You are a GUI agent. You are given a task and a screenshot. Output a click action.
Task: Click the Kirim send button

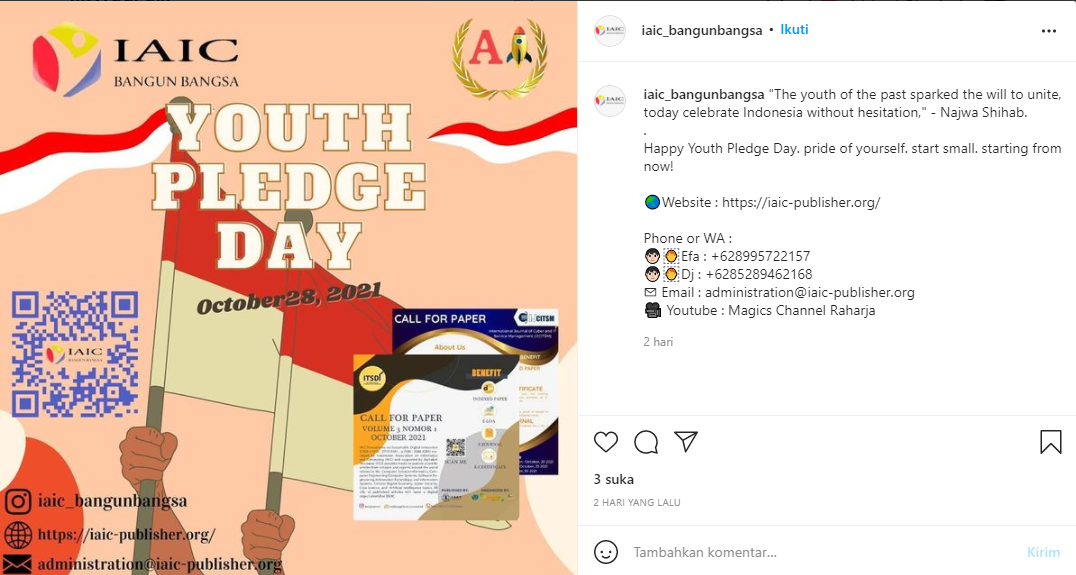coord(1043,552)
